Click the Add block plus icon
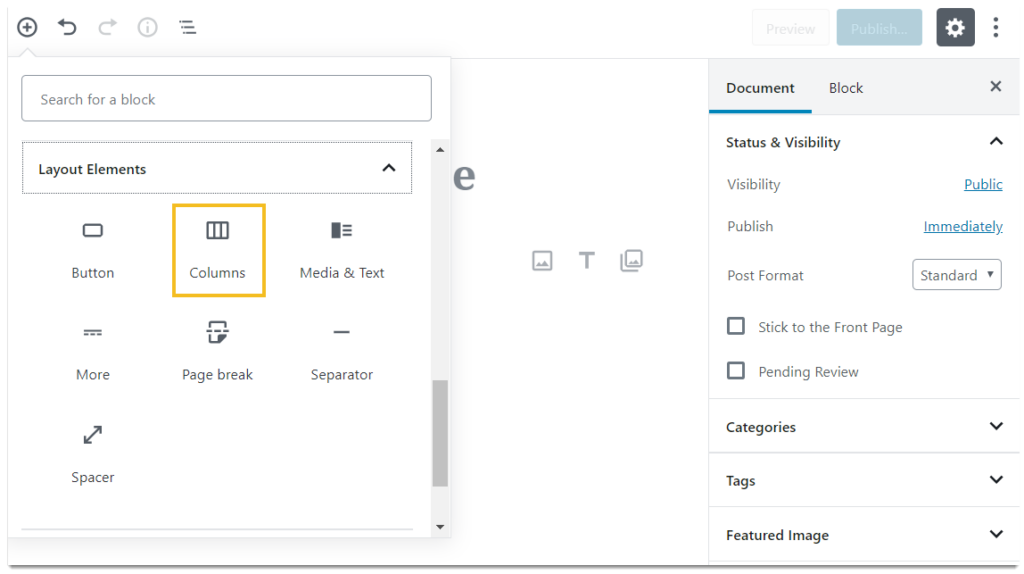 click(x=27, y=28)
